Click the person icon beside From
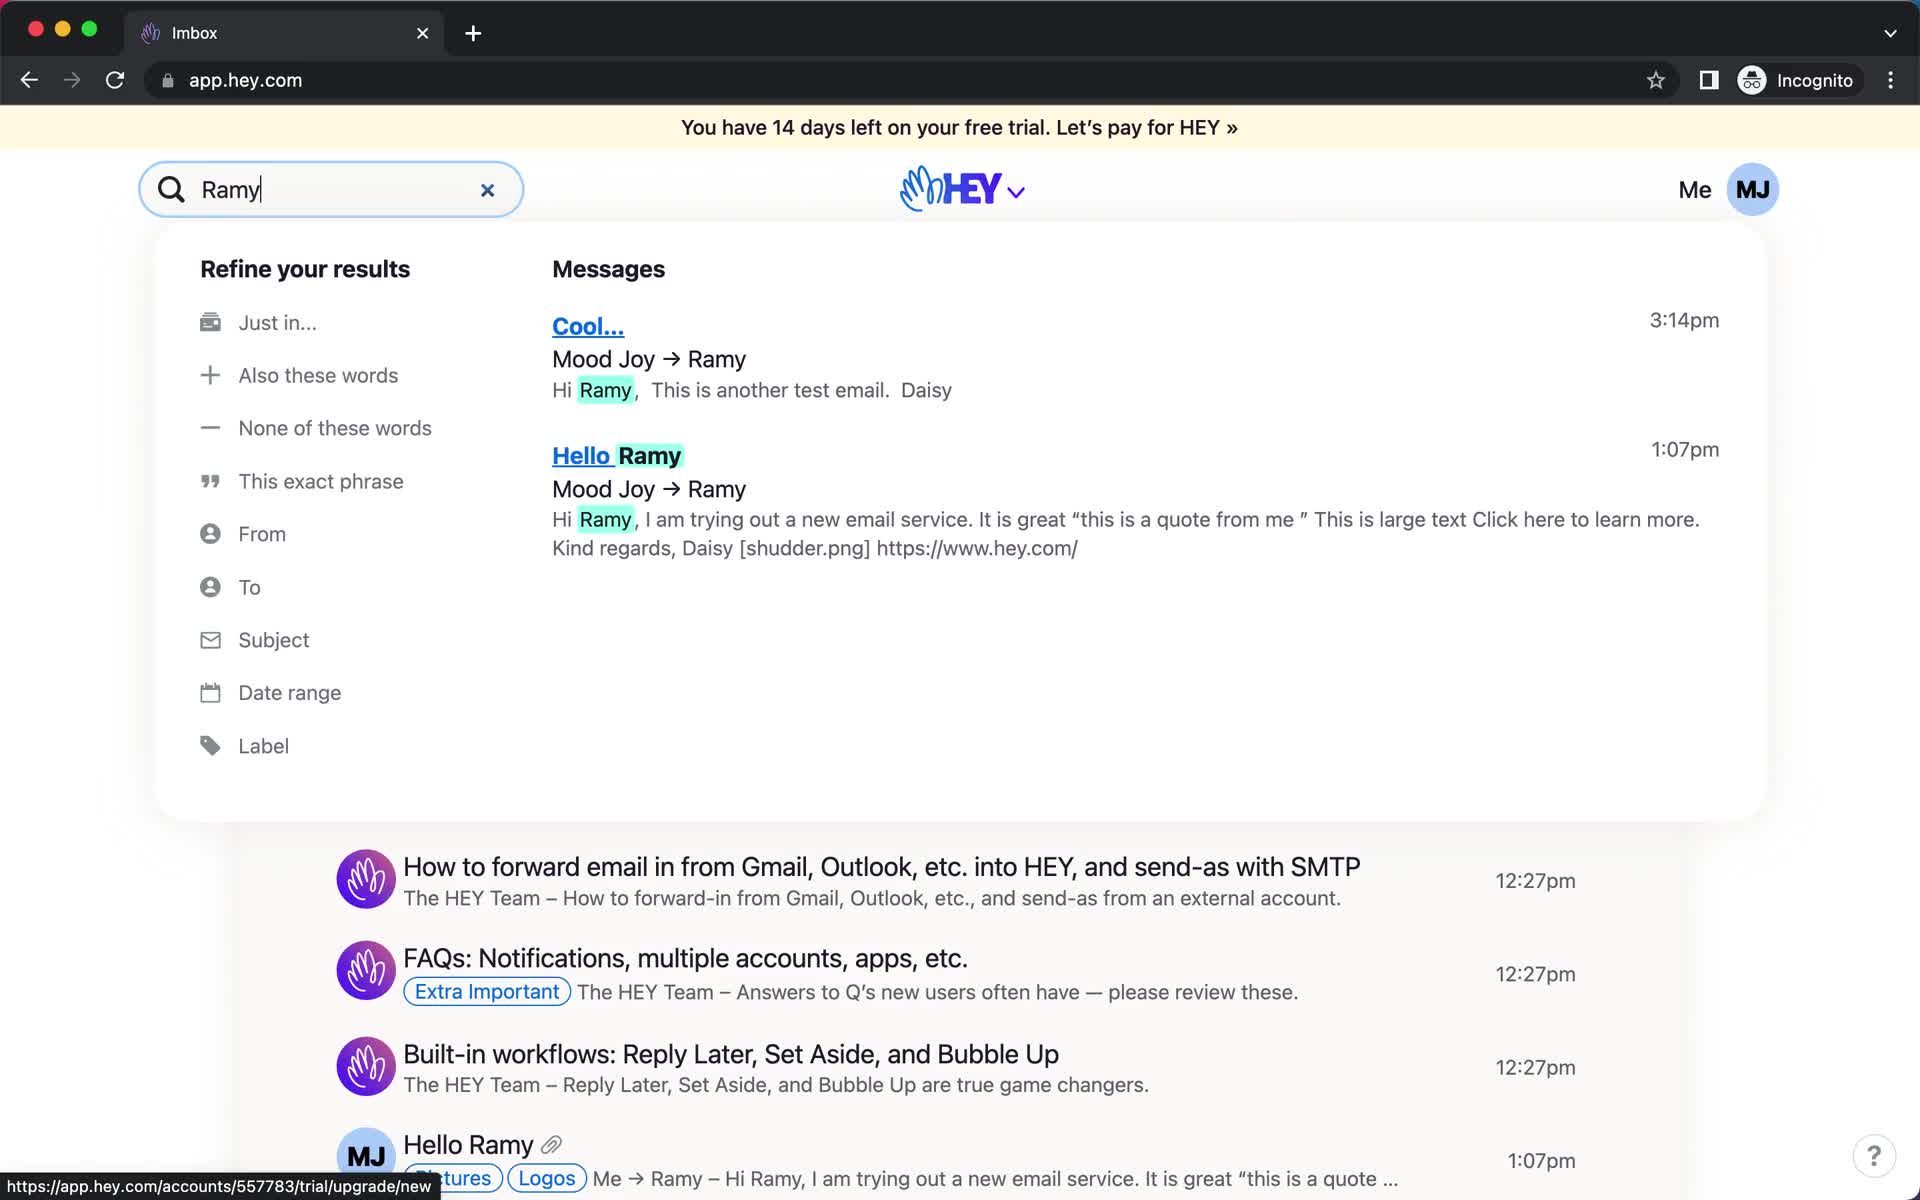Screen dimensions: 1920x1200 pyautogui.click(x=210, y=534)
